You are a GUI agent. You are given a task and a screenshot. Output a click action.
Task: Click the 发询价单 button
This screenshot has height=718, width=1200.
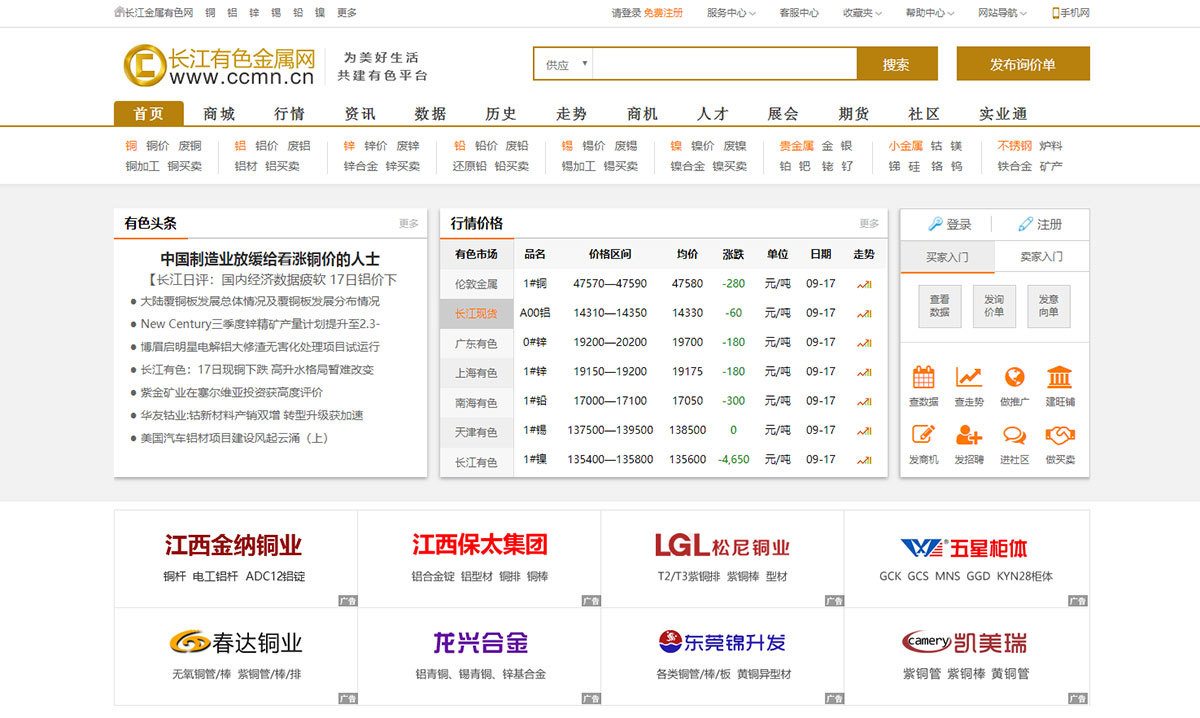pyautogui.click(x=994, y=306)
